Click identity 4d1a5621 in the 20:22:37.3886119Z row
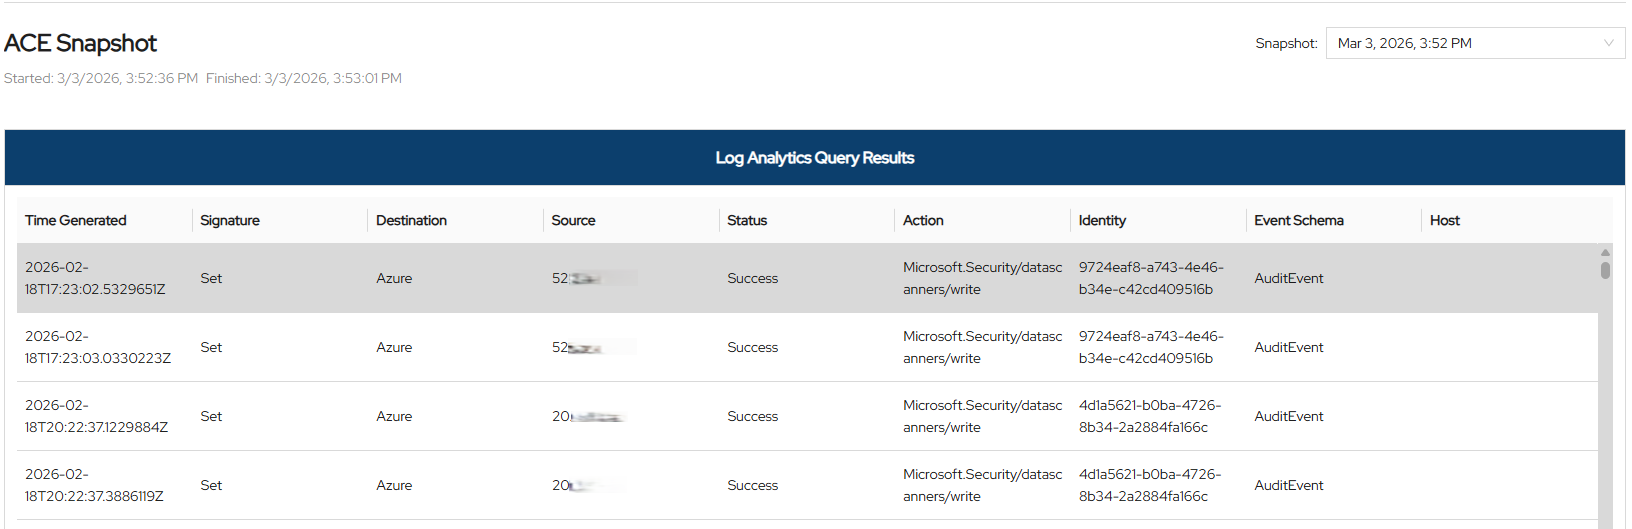Viewport: 1632px width, 529px height. tap(1150, 485)
